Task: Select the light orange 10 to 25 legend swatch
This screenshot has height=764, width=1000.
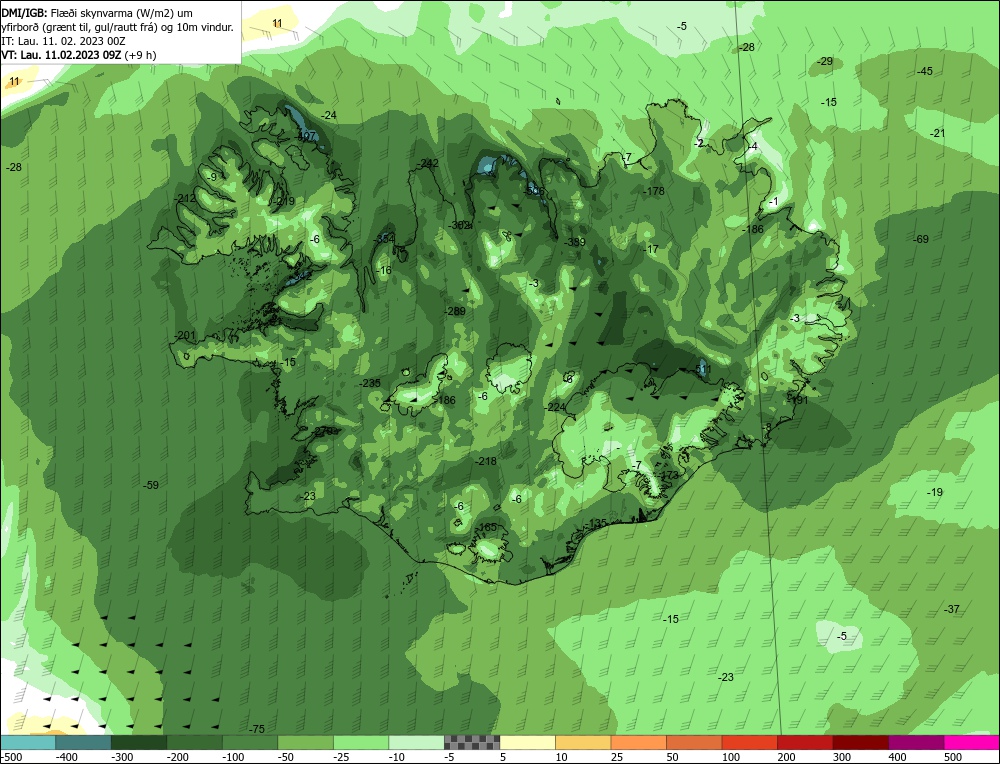Action: pos(583,742)
